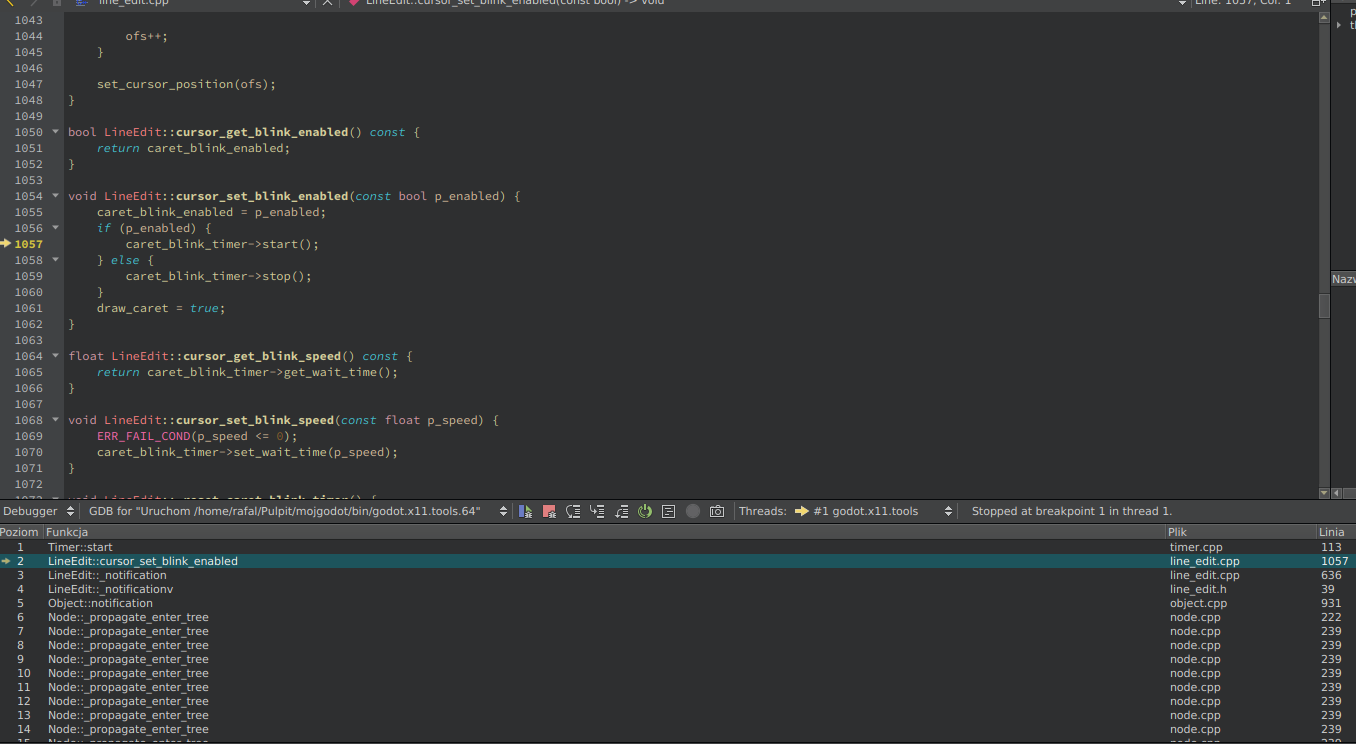Collapse cursor_get_blink_speed function fold at line 1064

coord(55,356)
